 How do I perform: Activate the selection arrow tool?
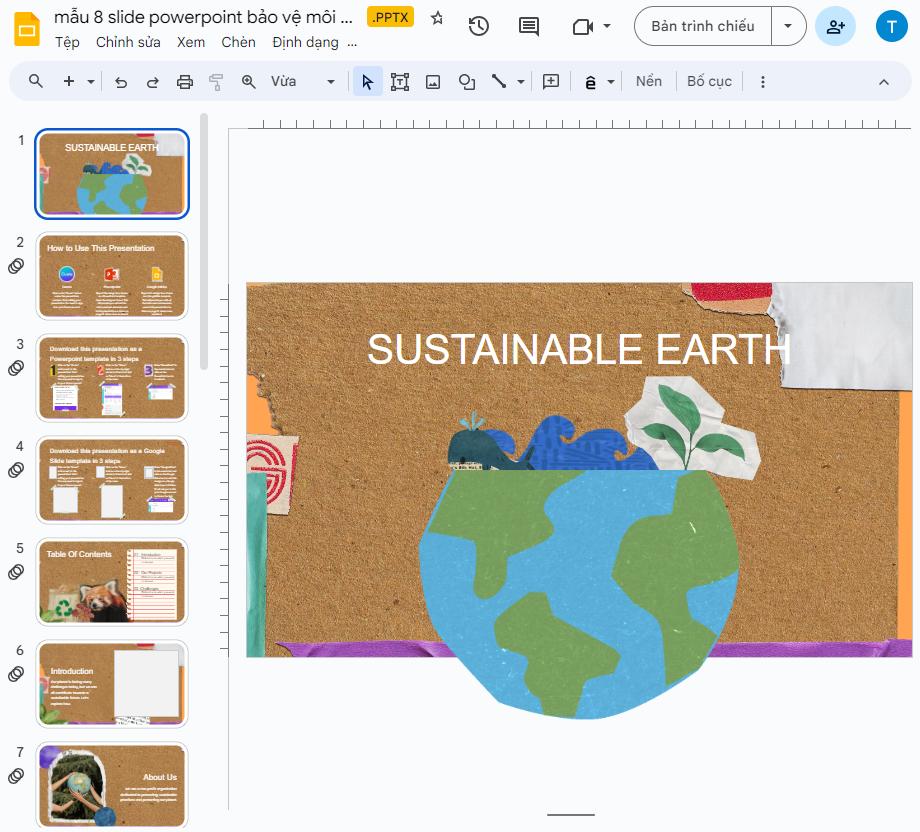point(367,81)
